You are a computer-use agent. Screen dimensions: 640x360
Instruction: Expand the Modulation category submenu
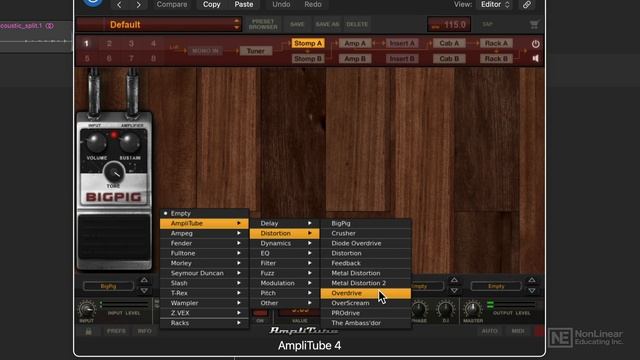pyautogui.click(x=284, y=283)
